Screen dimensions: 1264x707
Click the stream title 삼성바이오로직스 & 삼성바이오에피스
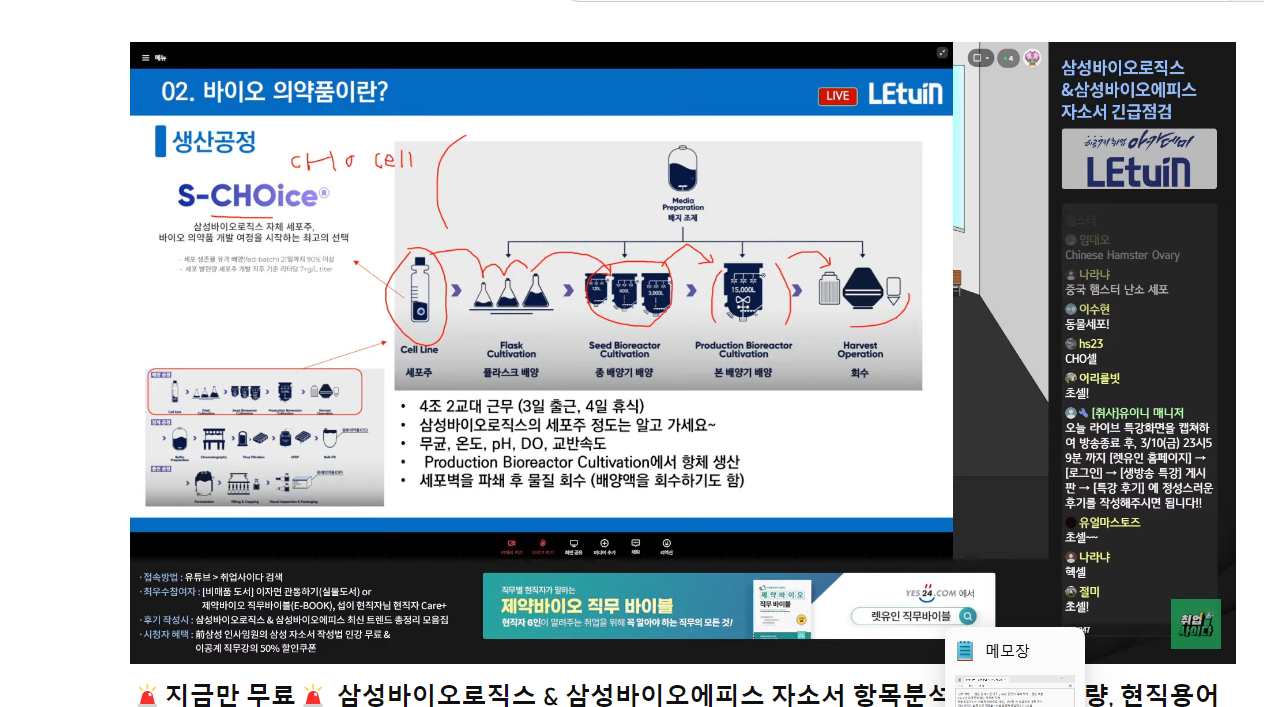tap(1129, 78)
